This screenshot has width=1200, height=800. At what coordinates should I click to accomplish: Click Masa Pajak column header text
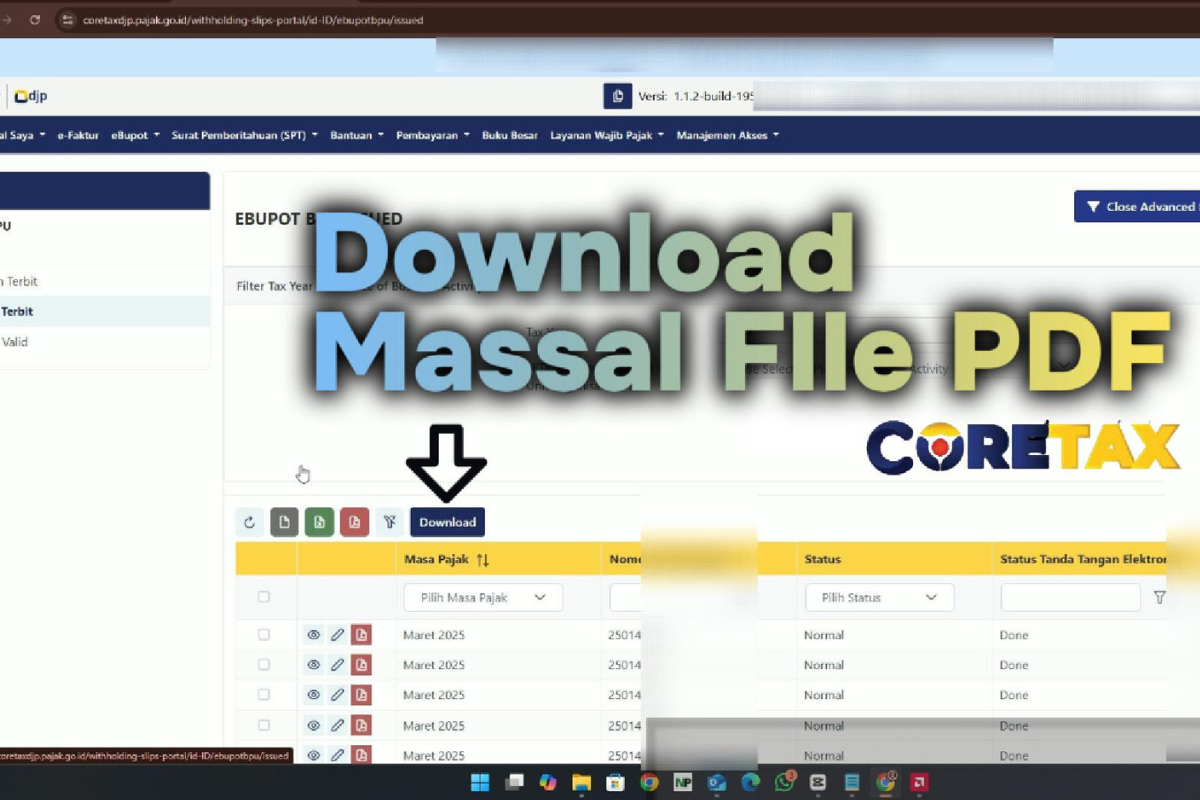(x=436, y=560)
